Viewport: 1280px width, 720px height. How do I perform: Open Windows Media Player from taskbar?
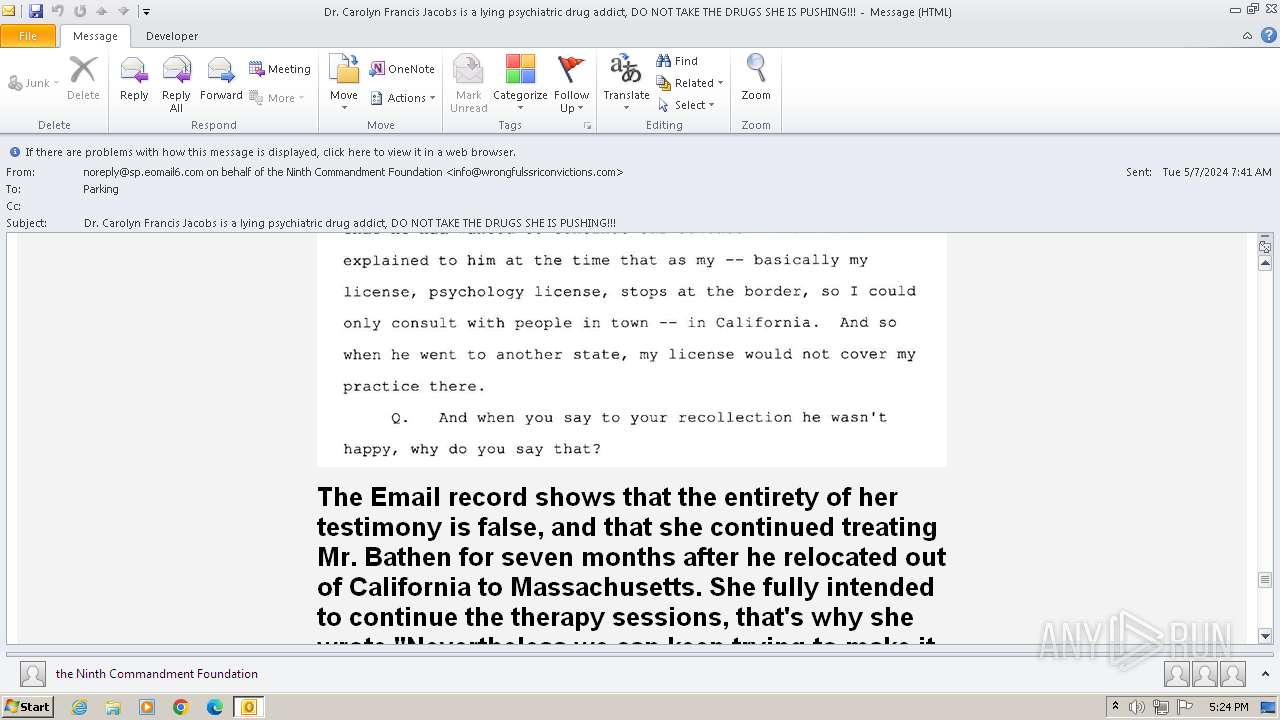coord(147,707)
